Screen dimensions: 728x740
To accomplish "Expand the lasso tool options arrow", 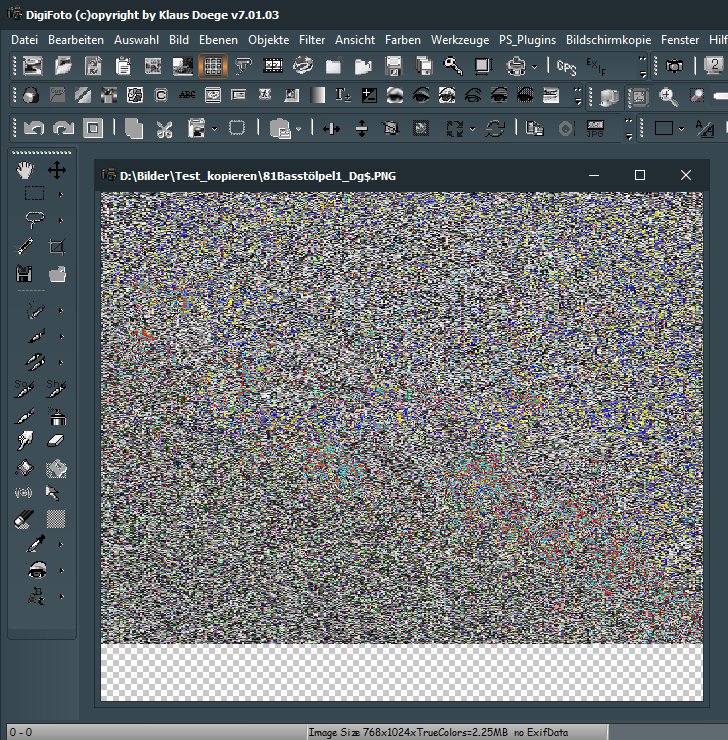I will pos(61,220).
